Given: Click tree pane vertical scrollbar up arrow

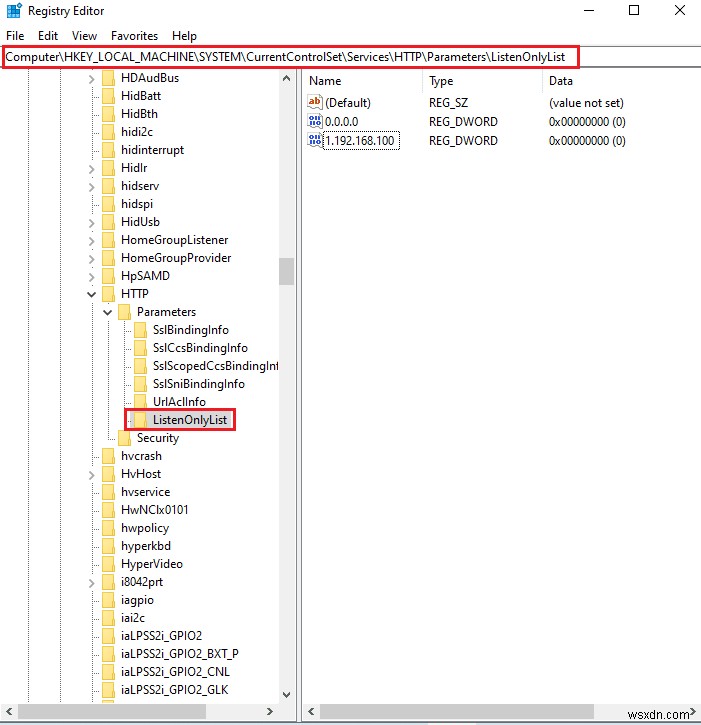Looking at the screenshot, I should point(286,78).
